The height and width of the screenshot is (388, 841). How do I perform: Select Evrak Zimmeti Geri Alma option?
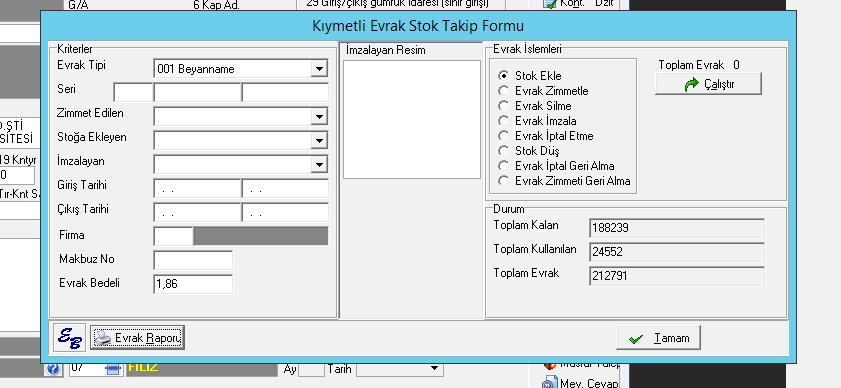(504, 181)
